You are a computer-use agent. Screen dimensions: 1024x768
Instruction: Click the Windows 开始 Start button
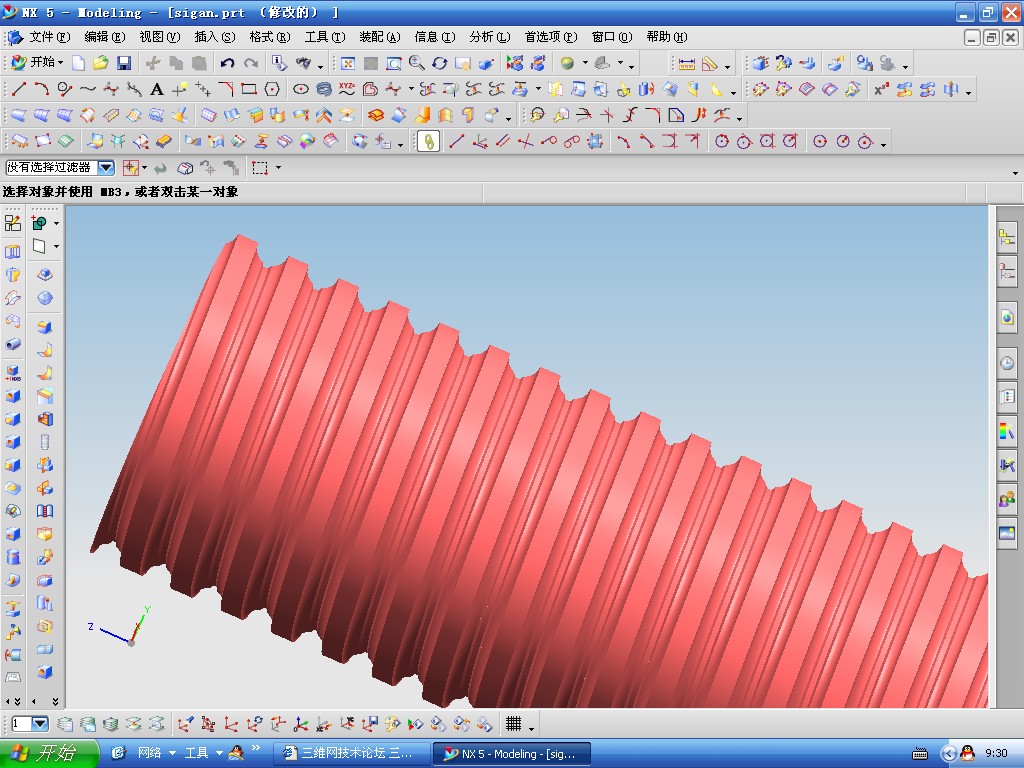pos(49,754)
